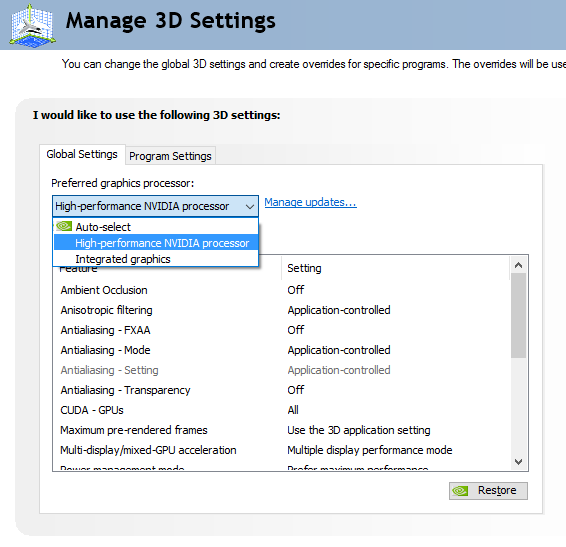Click the All value for CUDA - GPUs
The image size is (566, 547).
point(293,410)
